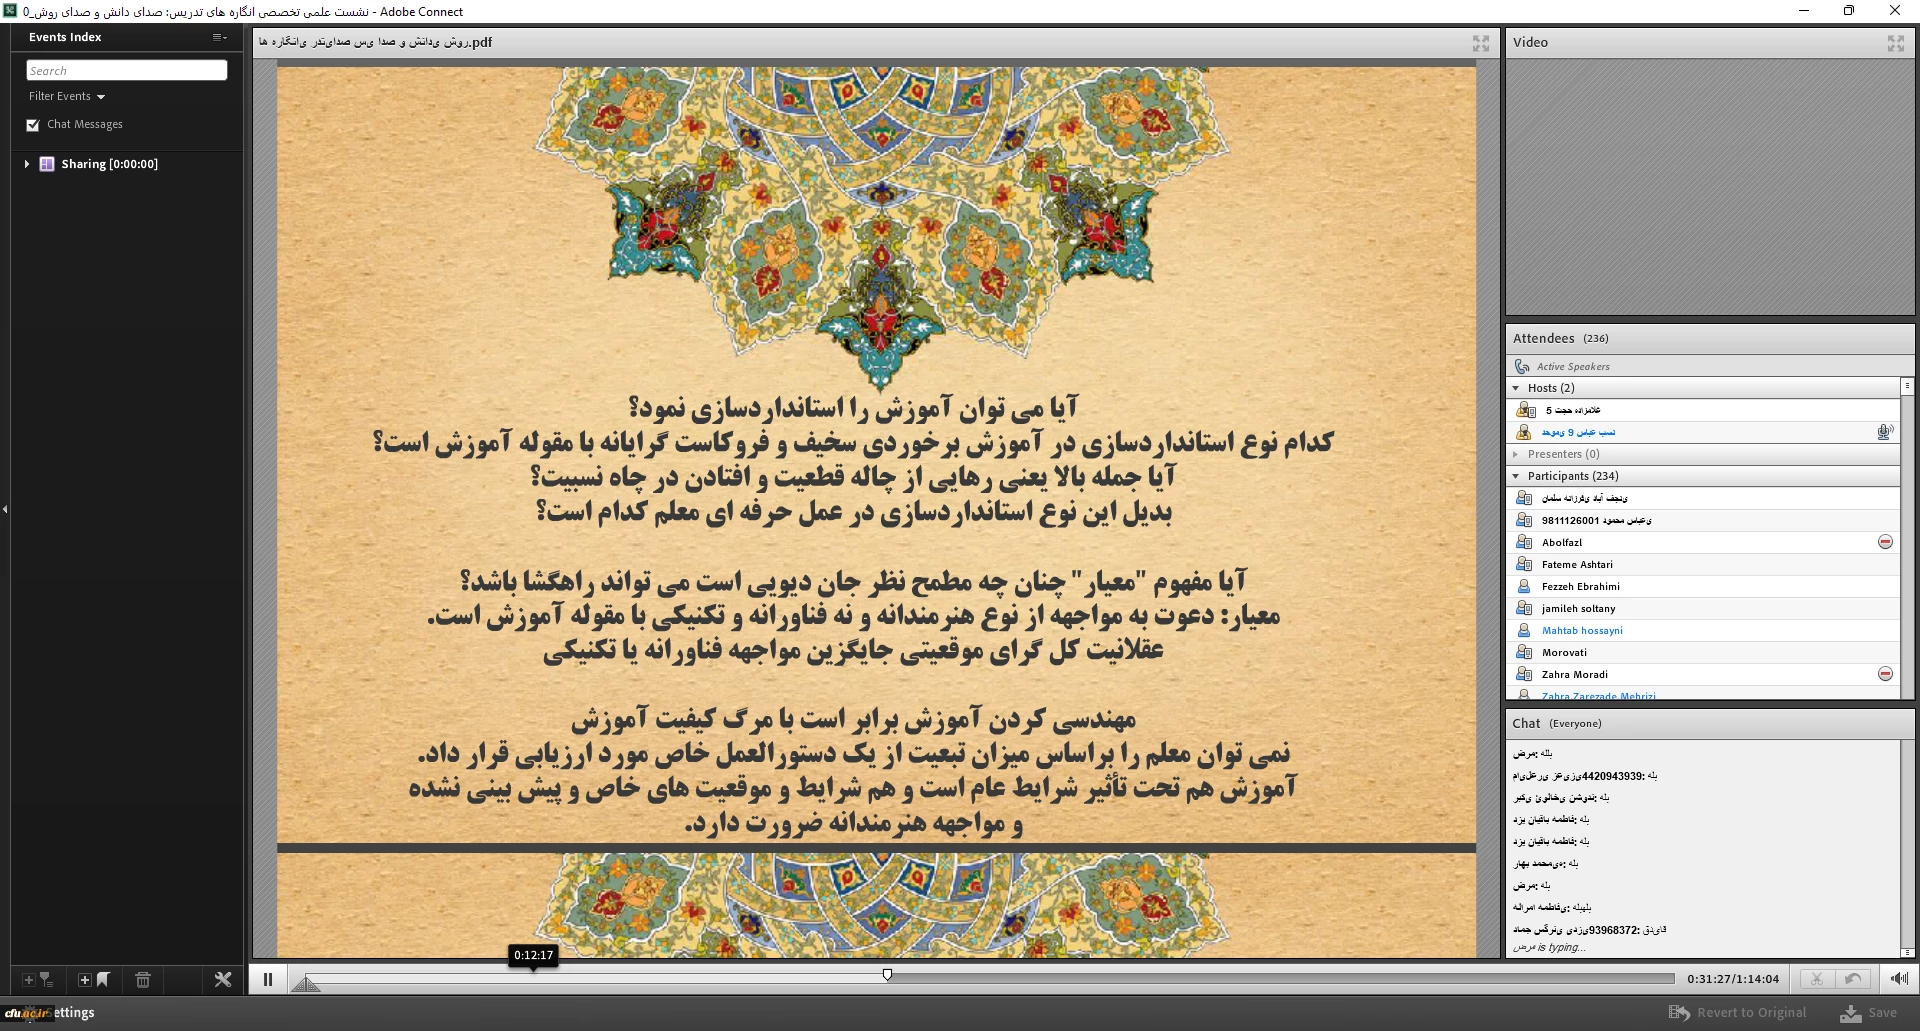The height and width of the screenshot is (1031, 1920).
Task: Click the scissors cut icon
Action: [x=1816, y=979]
